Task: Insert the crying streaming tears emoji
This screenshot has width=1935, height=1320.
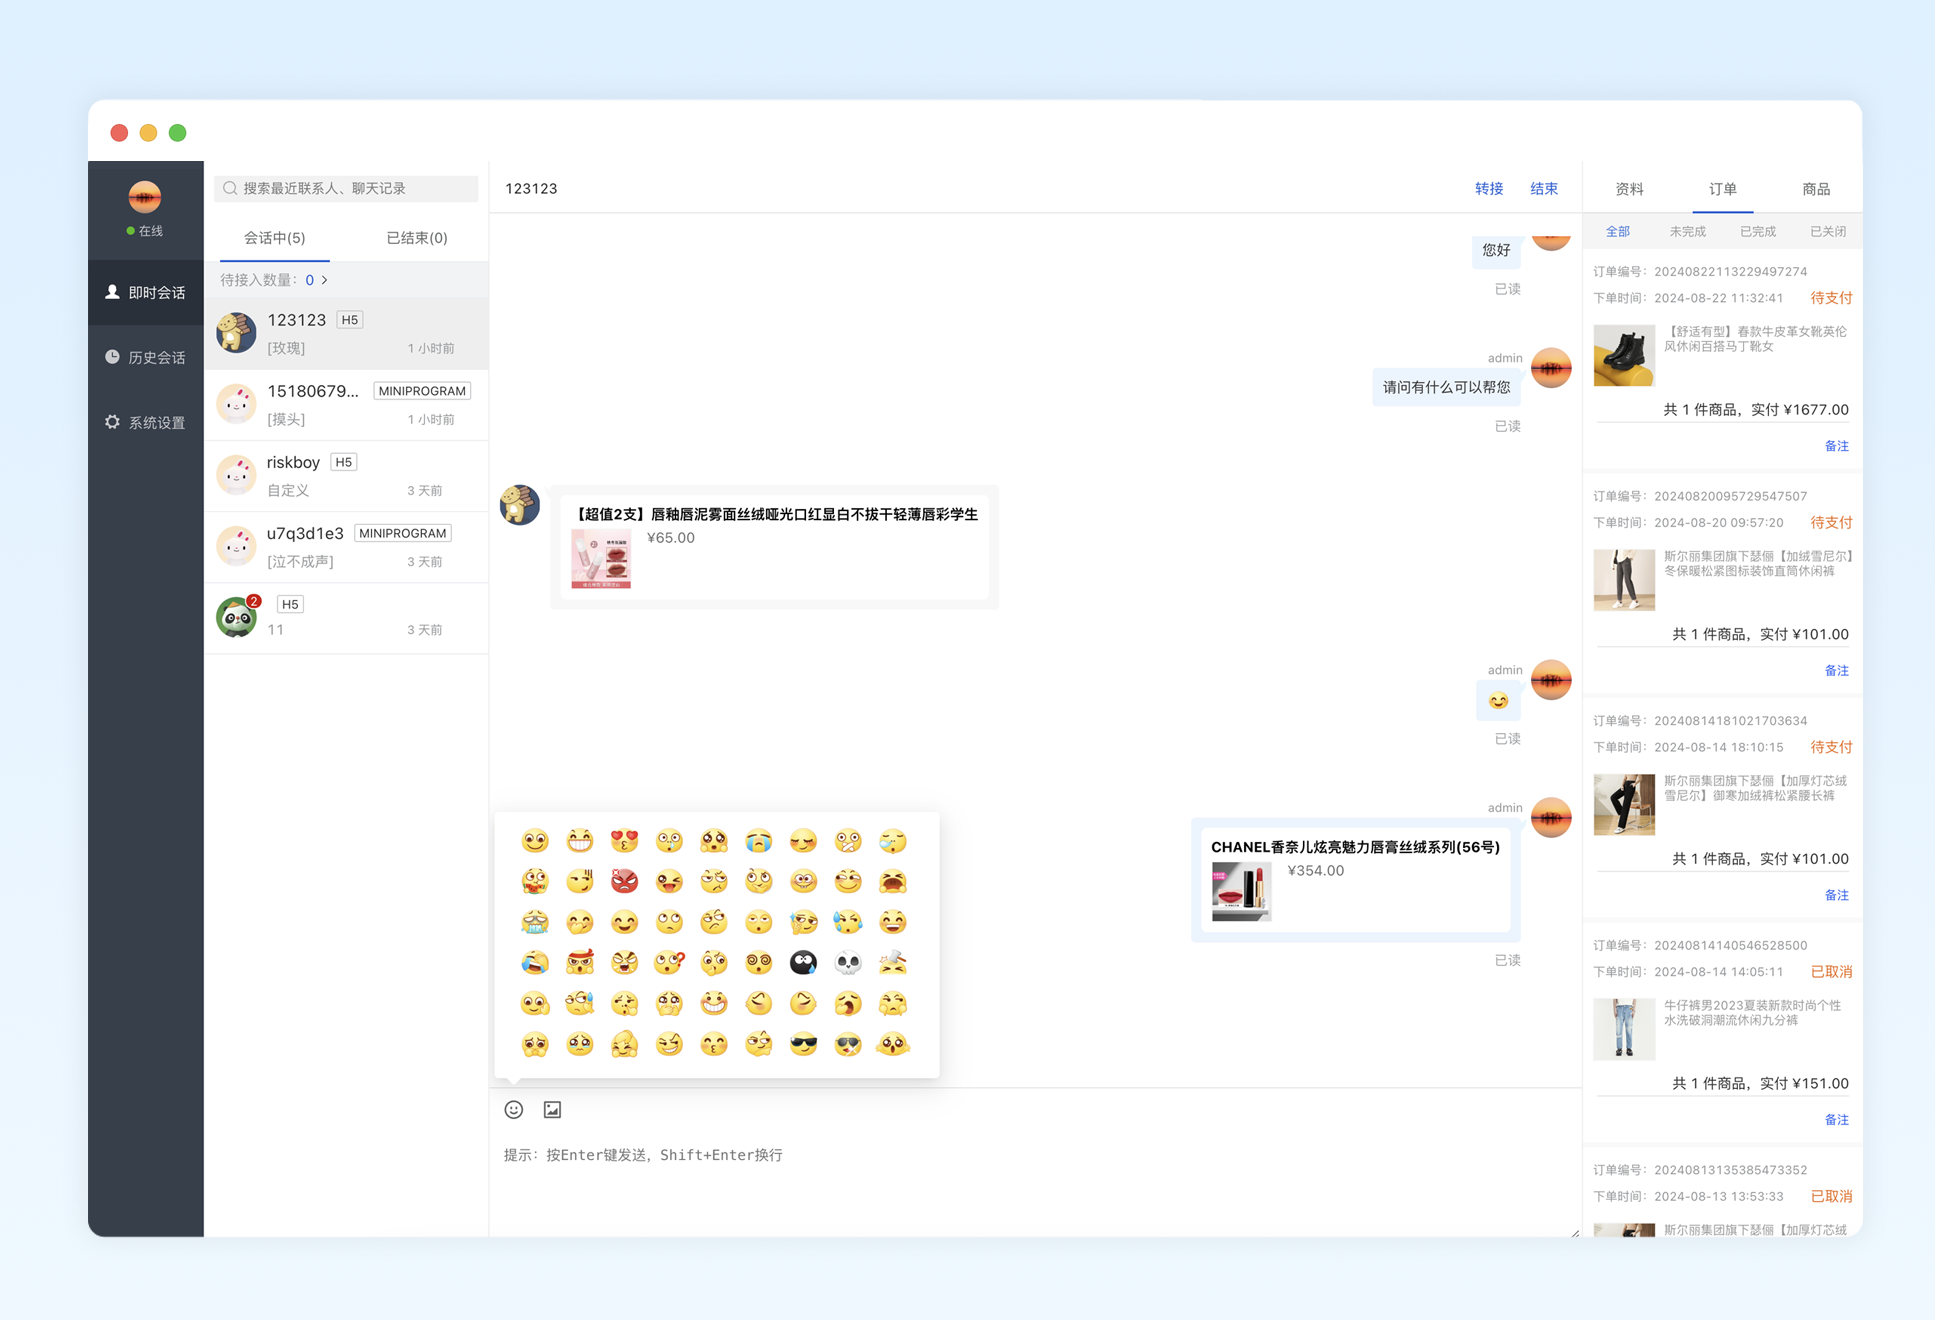Action: pos(759,841)
